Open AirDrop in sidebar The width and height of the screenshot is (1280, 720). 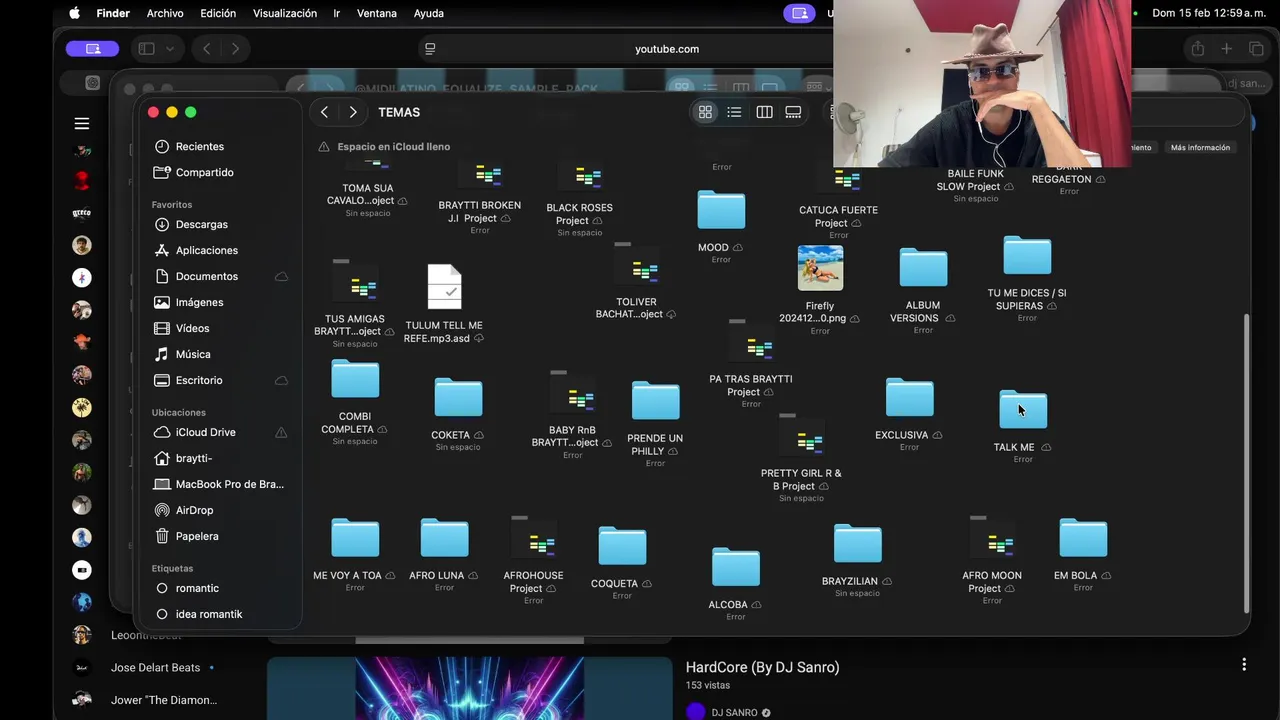click(195, 510)
